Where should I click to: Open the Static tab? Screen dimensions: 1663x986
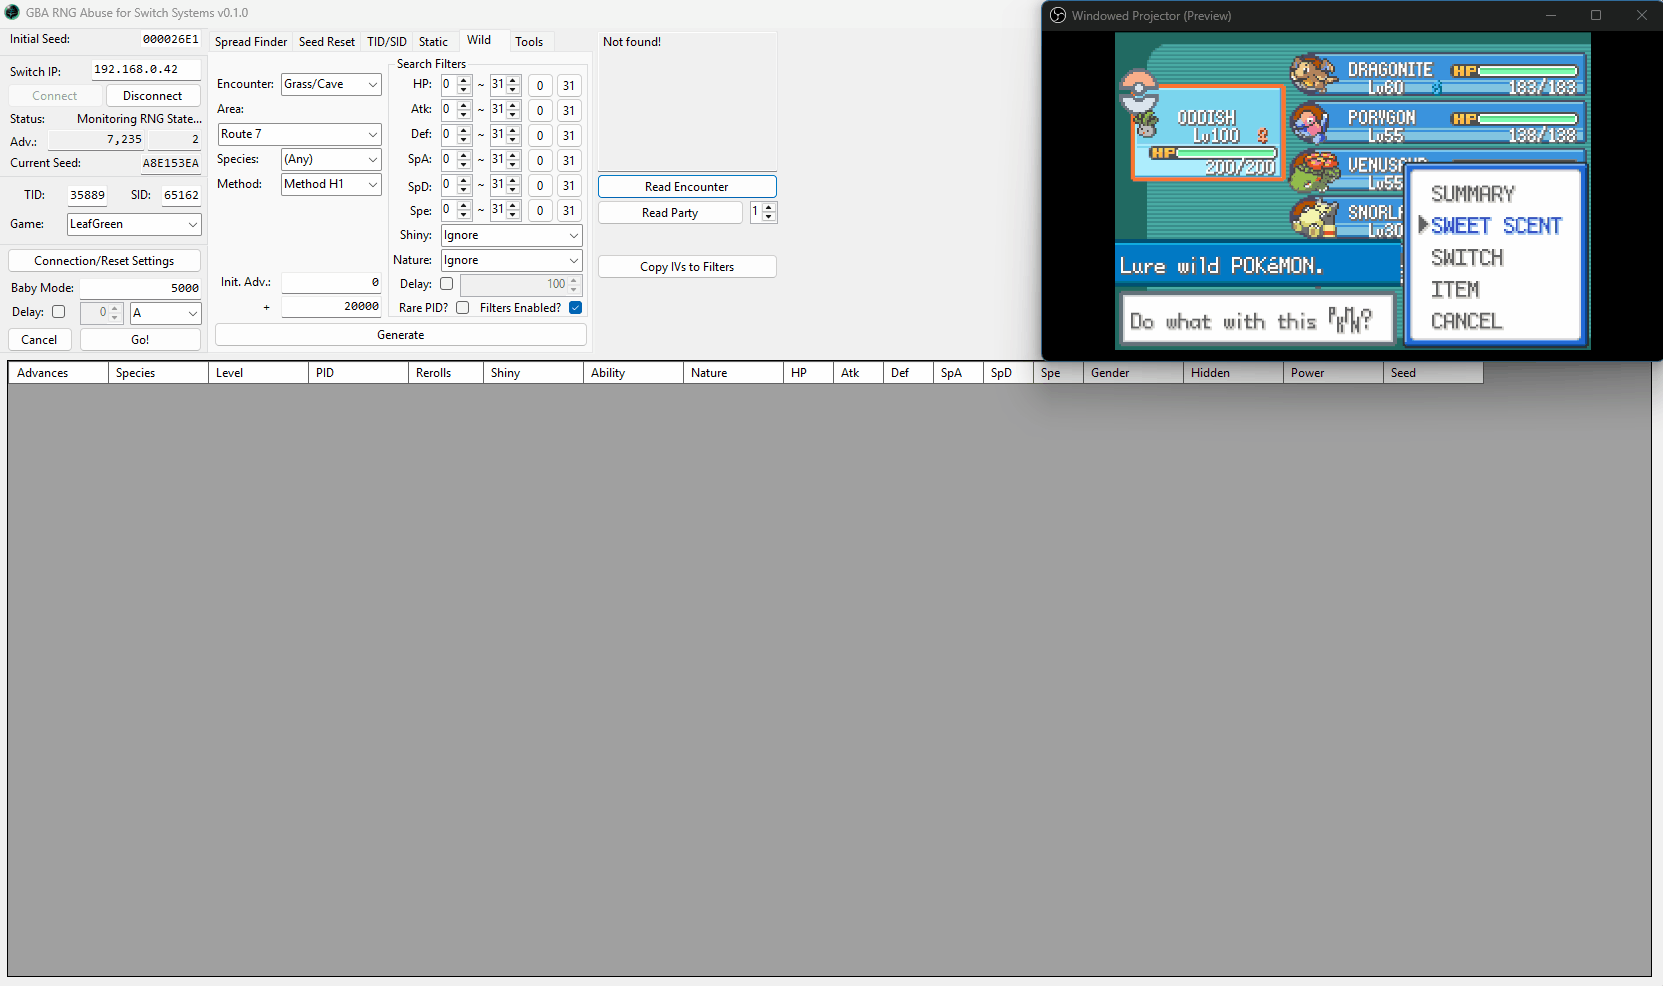433,42
